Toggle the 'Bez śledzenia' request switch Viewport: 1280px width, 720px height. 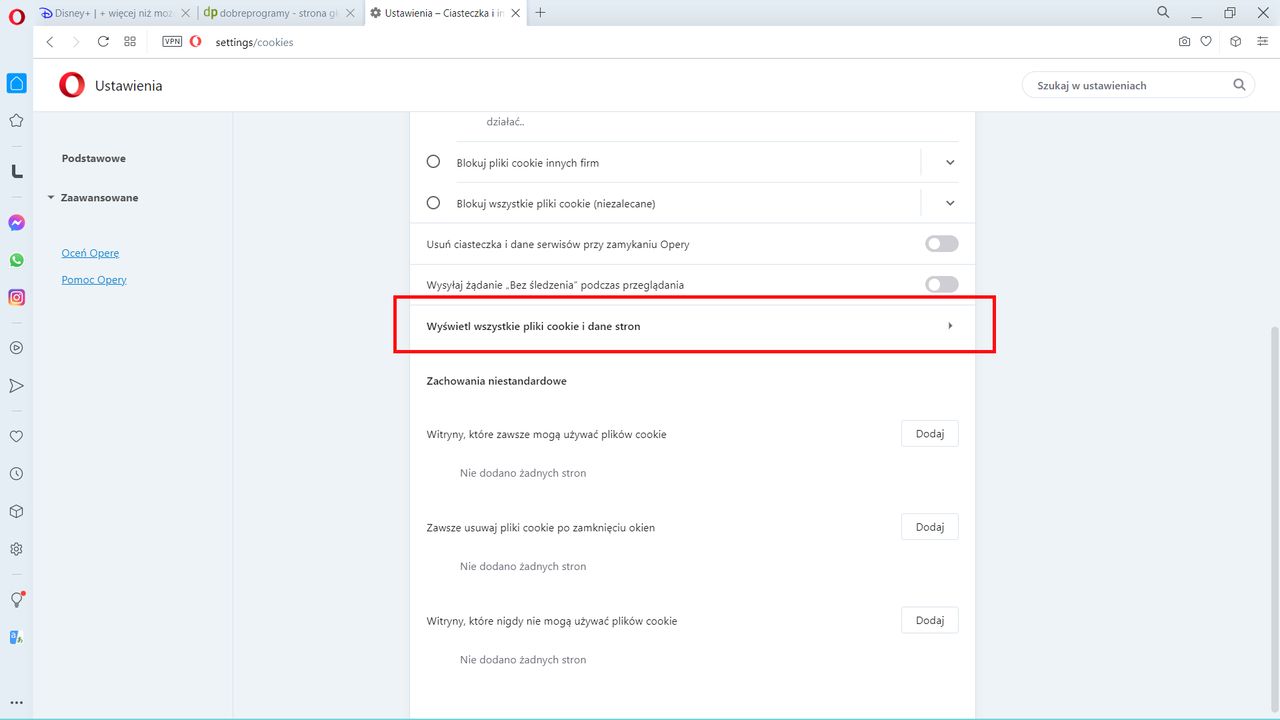[942, 285]
